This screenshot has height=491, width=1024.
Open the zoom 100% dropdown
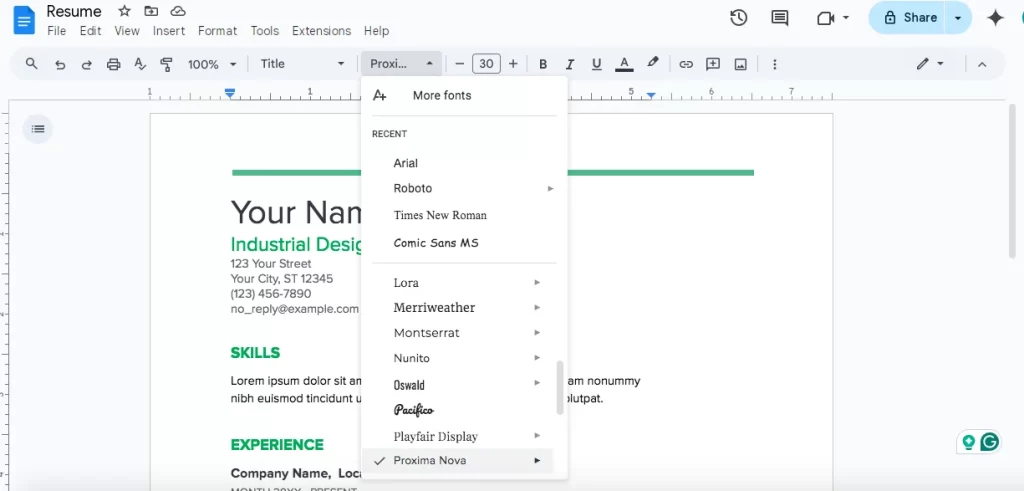click(212, 64)
